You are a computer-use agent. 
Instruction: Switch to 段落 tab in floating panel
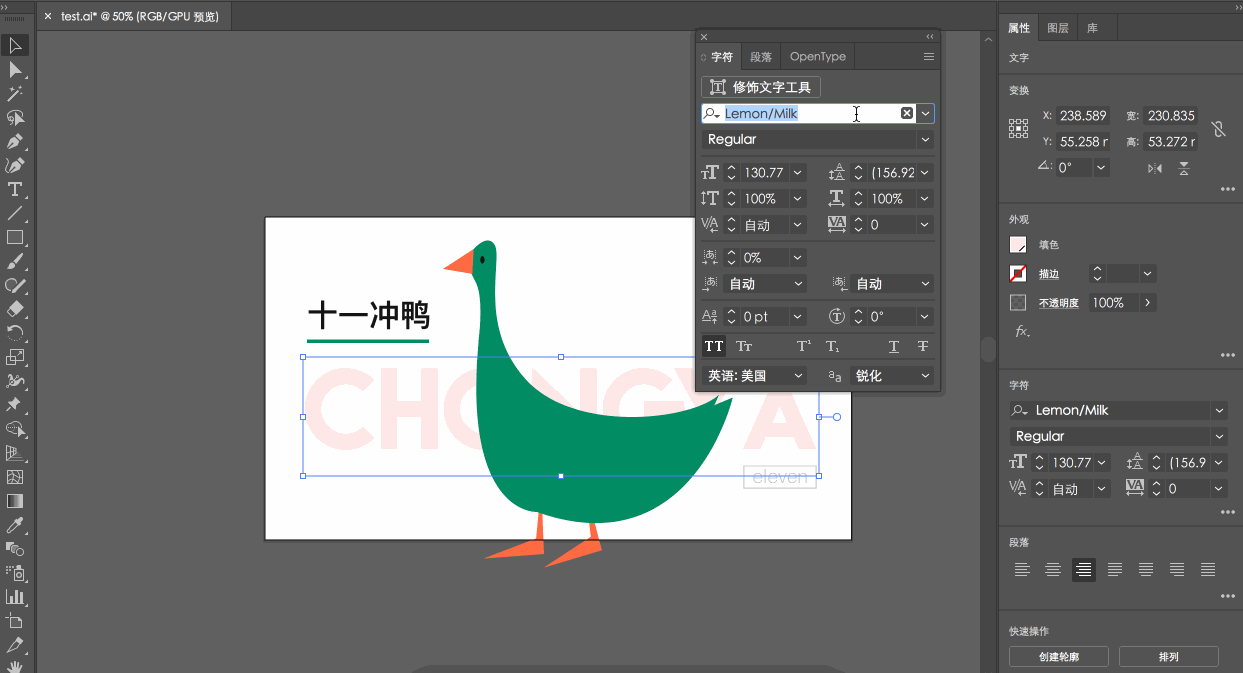tap(761, 57)
